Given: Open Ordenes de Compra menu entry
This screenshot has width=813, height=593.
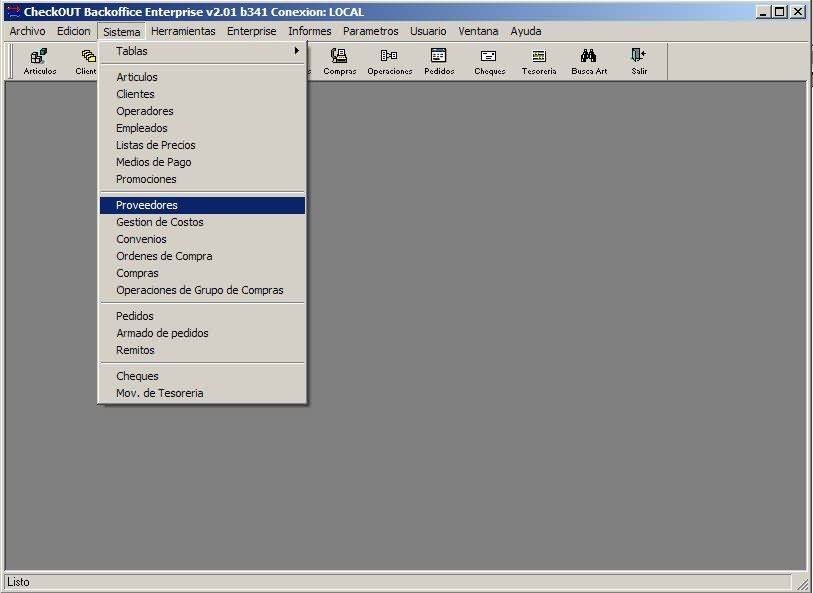Looking at the screenshot, I should (x=202, y=257).
